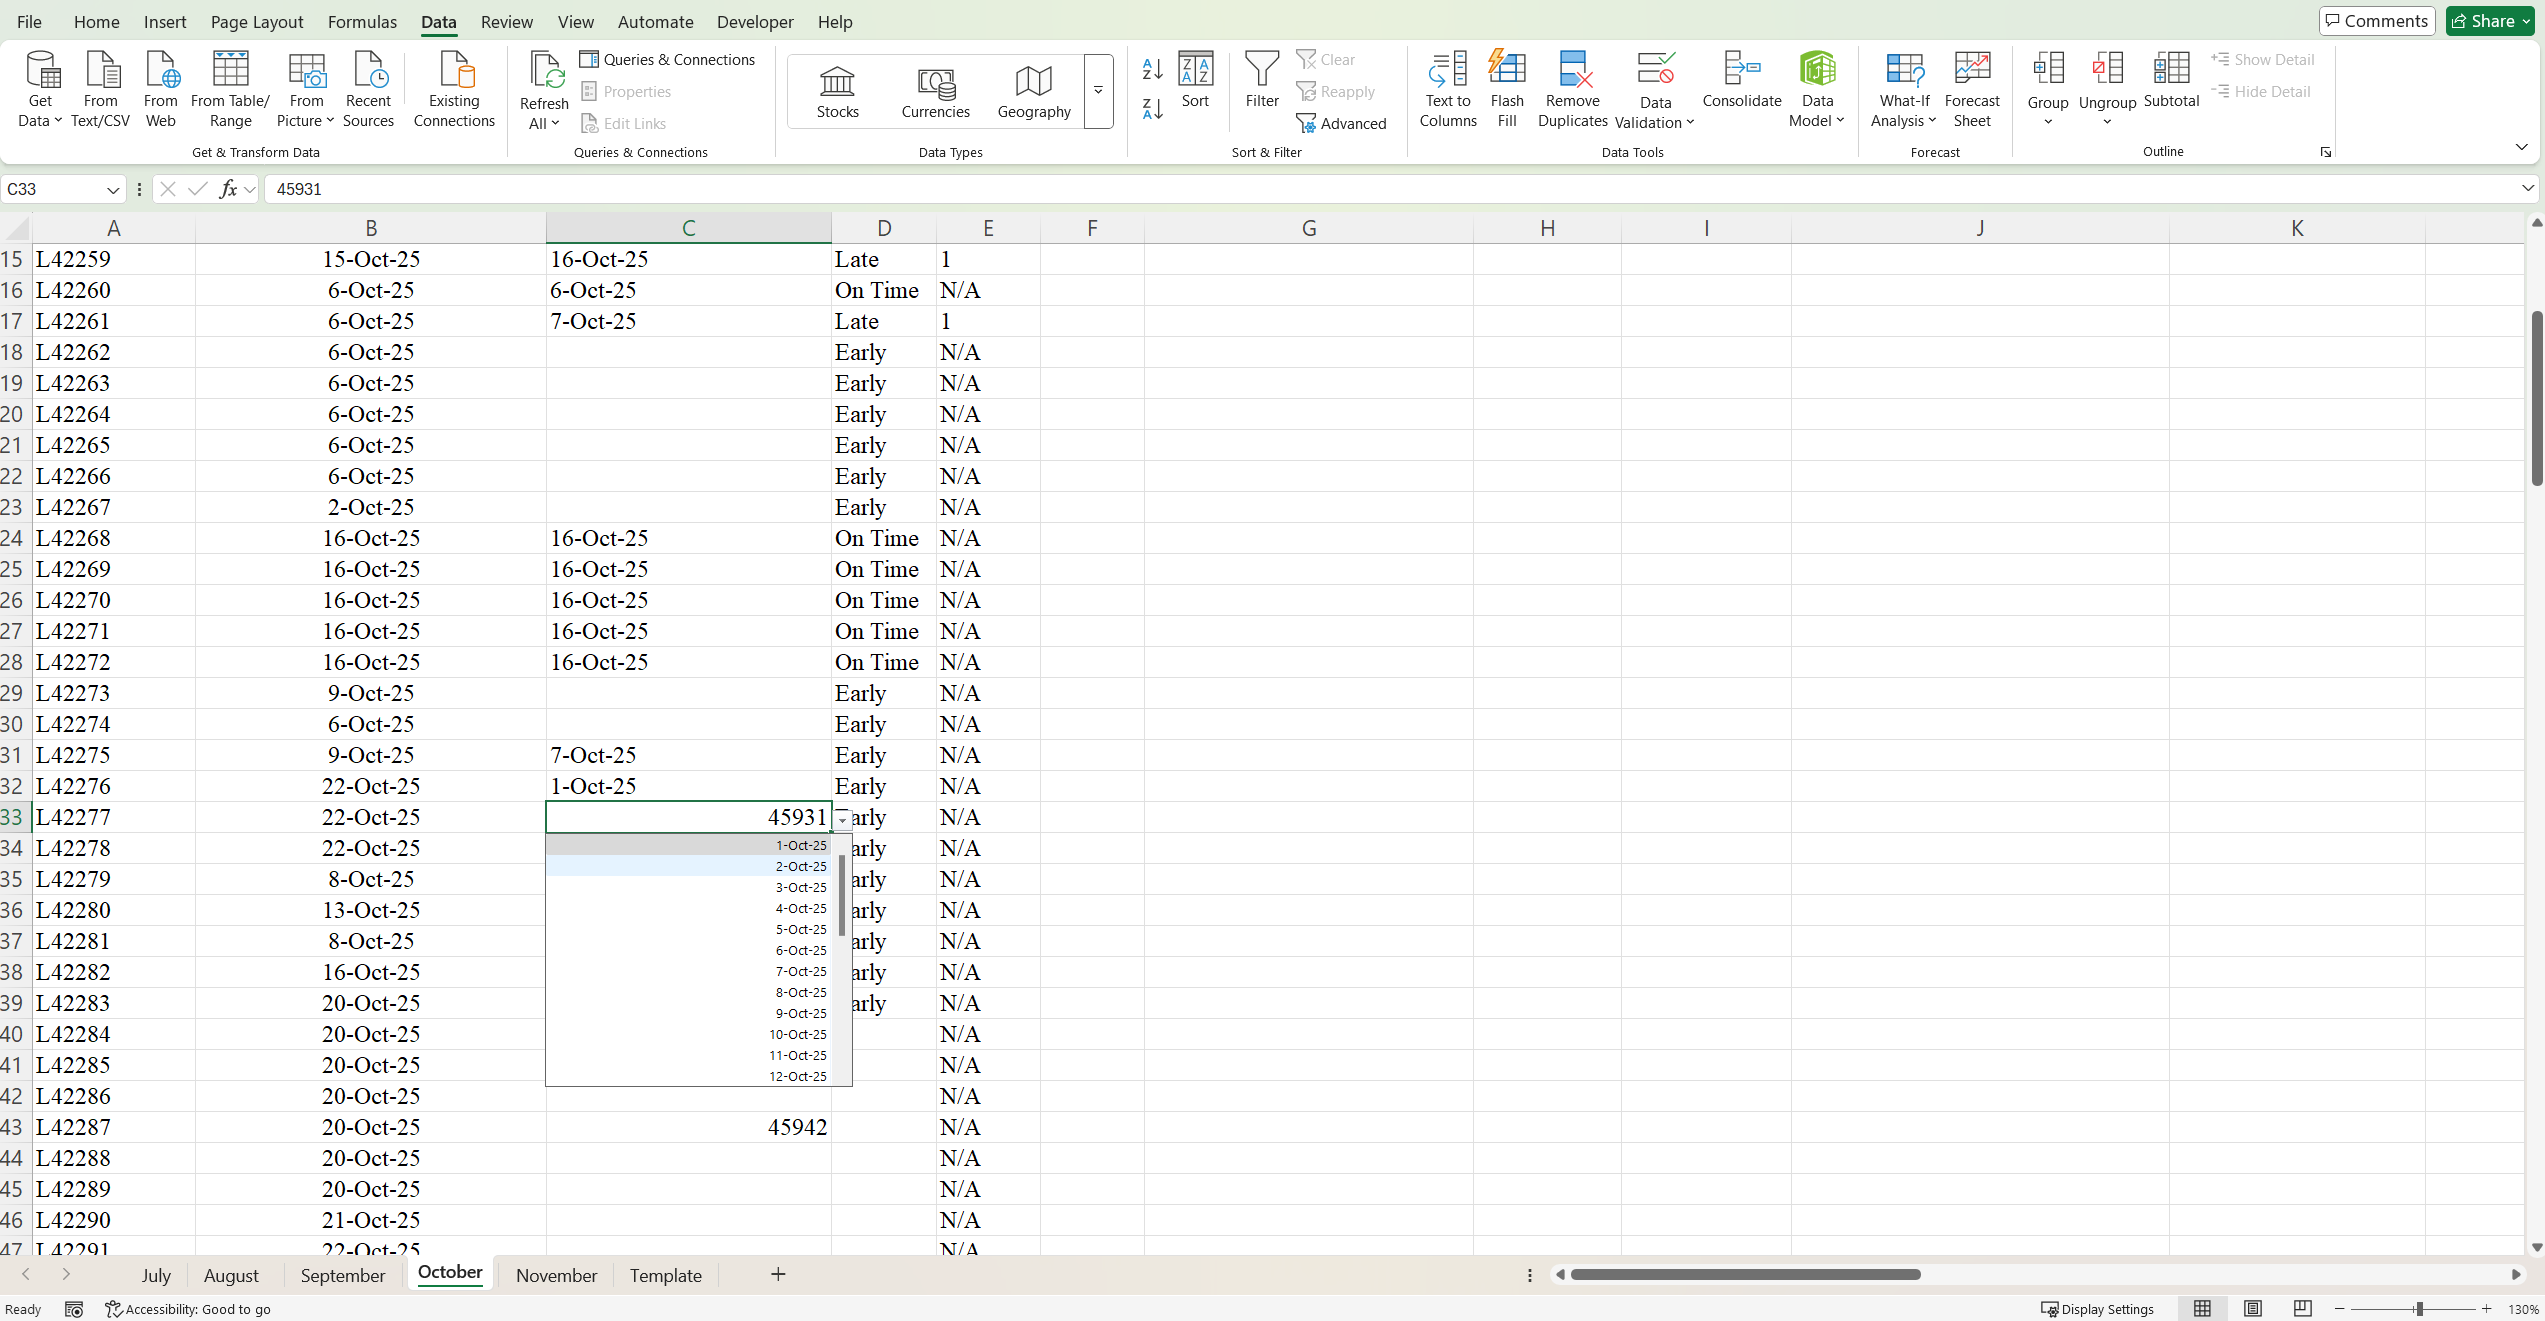
Task: Zoom out with the minus button
Action: point(2340,1309)
